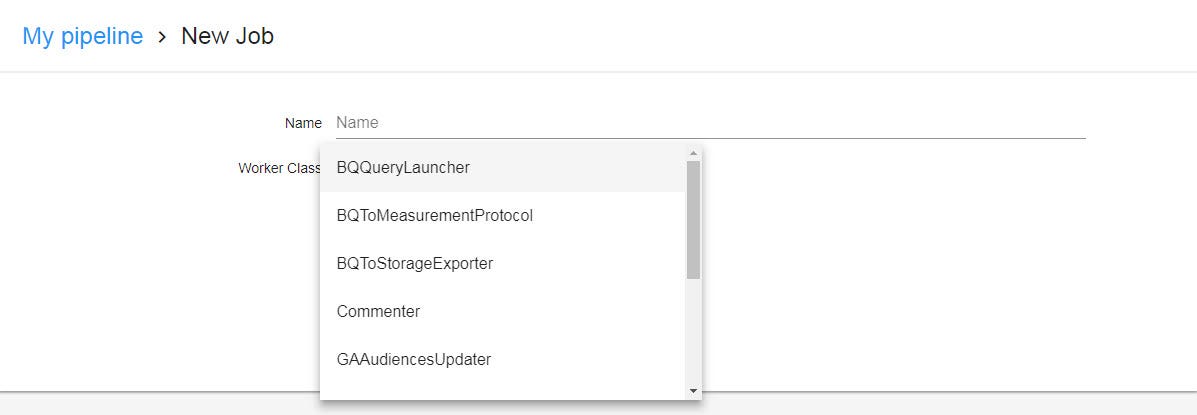Click the Worker Class label
1197x415 pixels.
coord(279,168)
